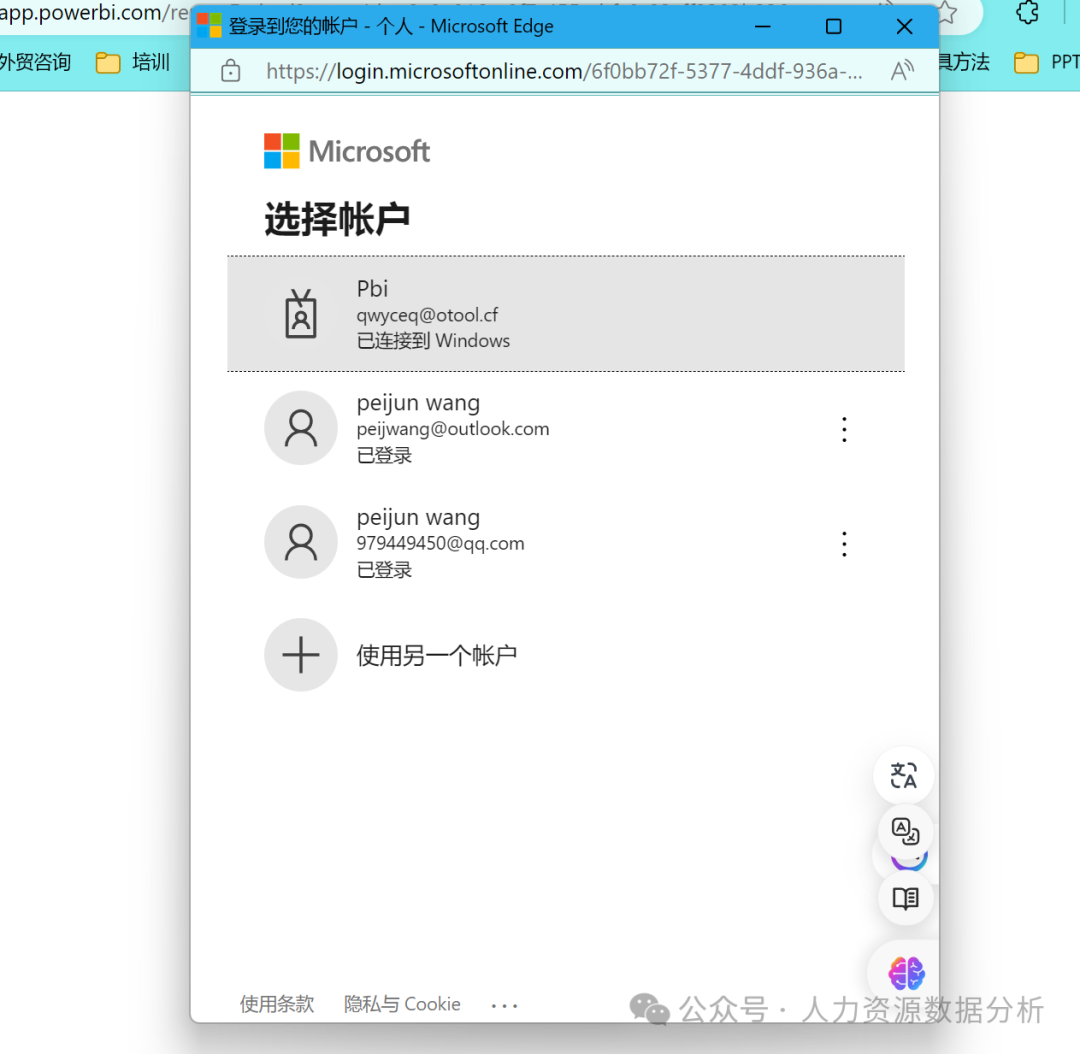Screen dimensions: 1080x1054
Task: Click the translate floating icon
Action: pyautogui.click(x=903, y=776)
